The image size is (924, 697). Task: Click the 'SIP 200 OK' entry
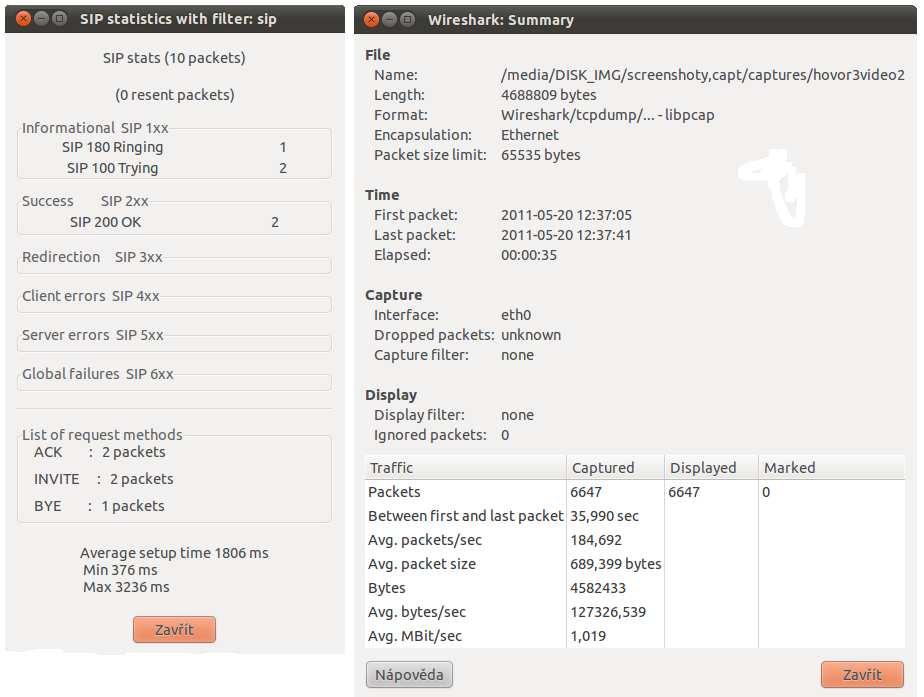pyautogui.click(x=174, y=222)
